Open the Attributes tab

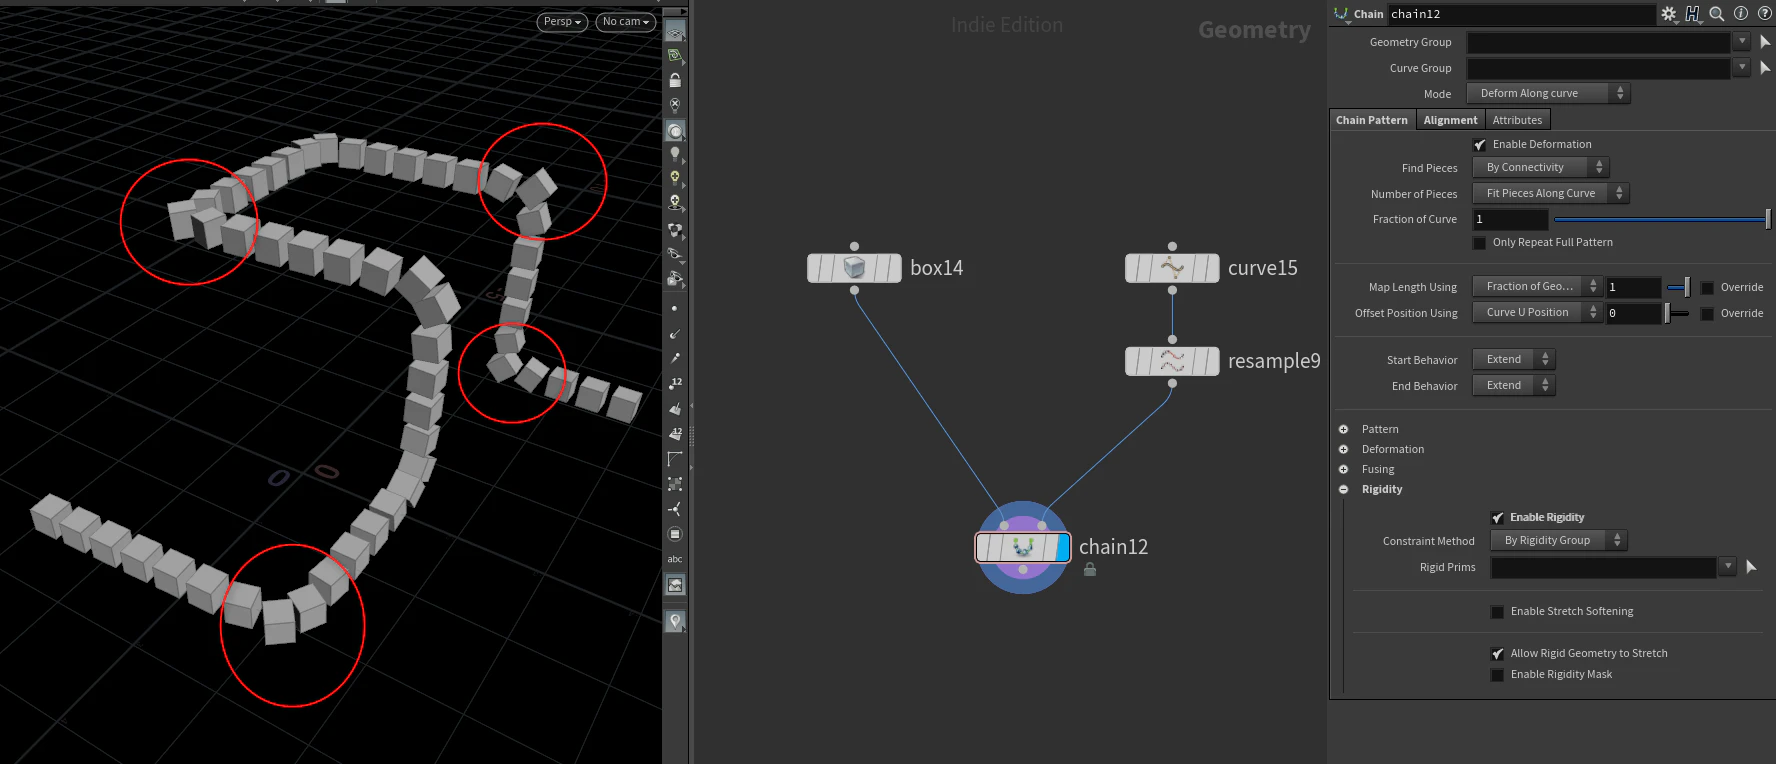coord(1517,120)
